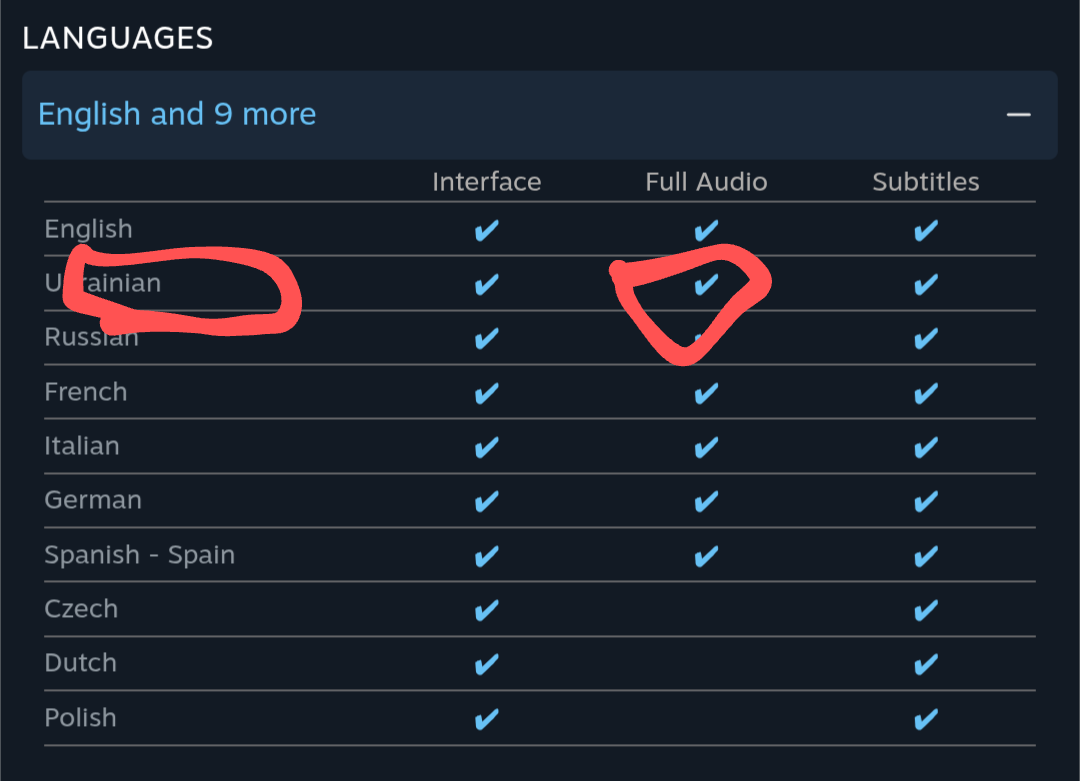Click the German Subtitles checkmark
Screen dimensions: 1080x781
coord(926,501)
